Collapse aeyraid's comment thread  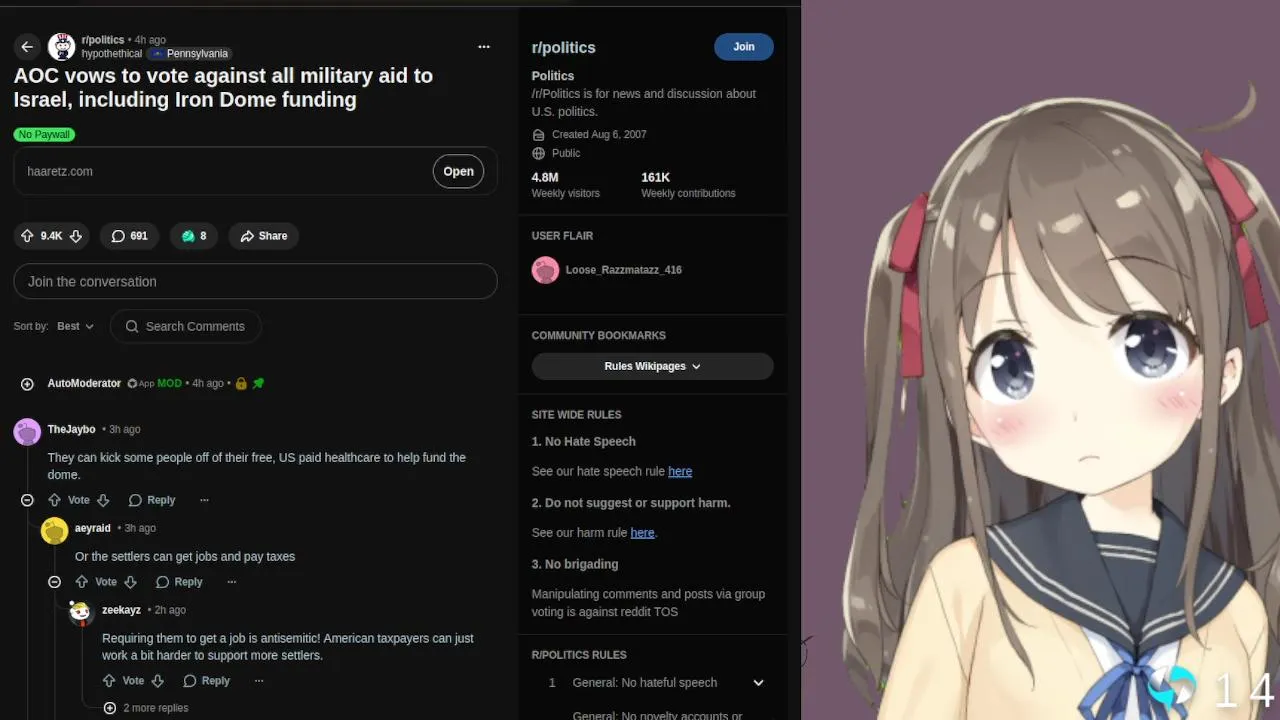(x=54, y=582)
